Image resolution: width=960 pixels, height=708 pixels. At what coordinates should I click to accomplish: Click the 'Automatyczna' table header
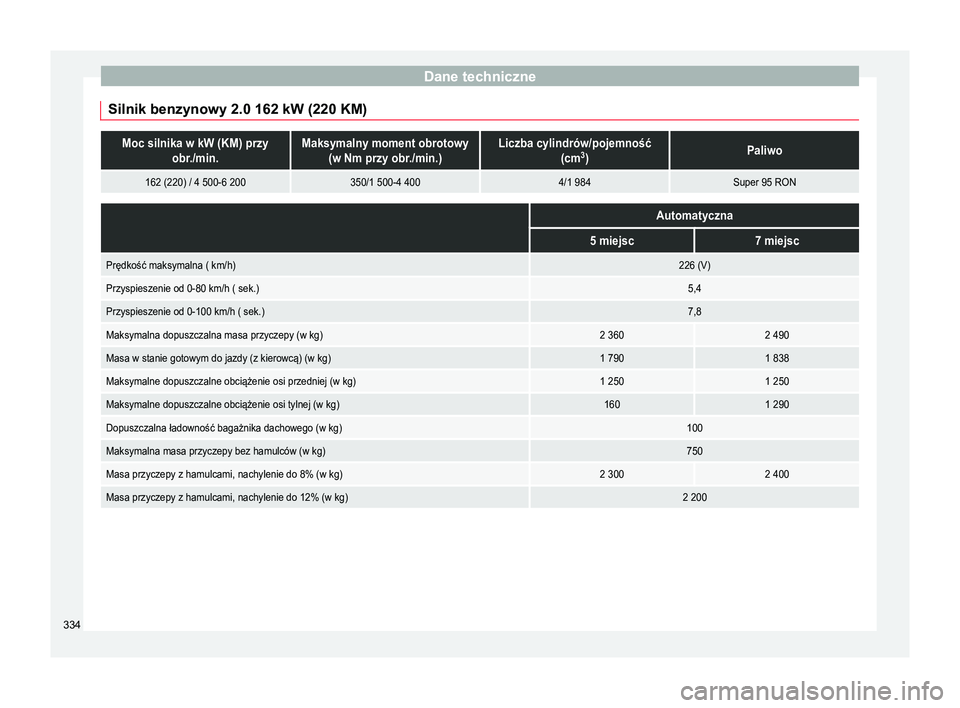point(694,216)
